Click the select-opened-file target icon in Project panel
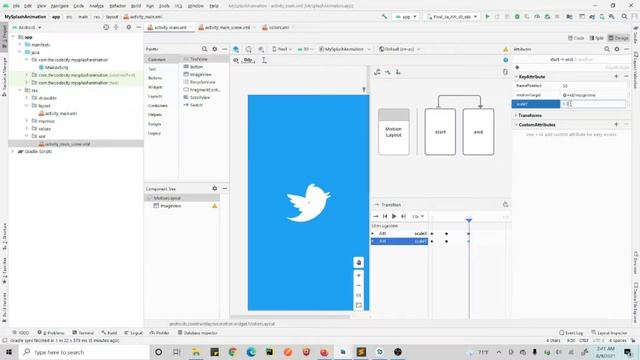640x360 pixels. tap(106, 27)
